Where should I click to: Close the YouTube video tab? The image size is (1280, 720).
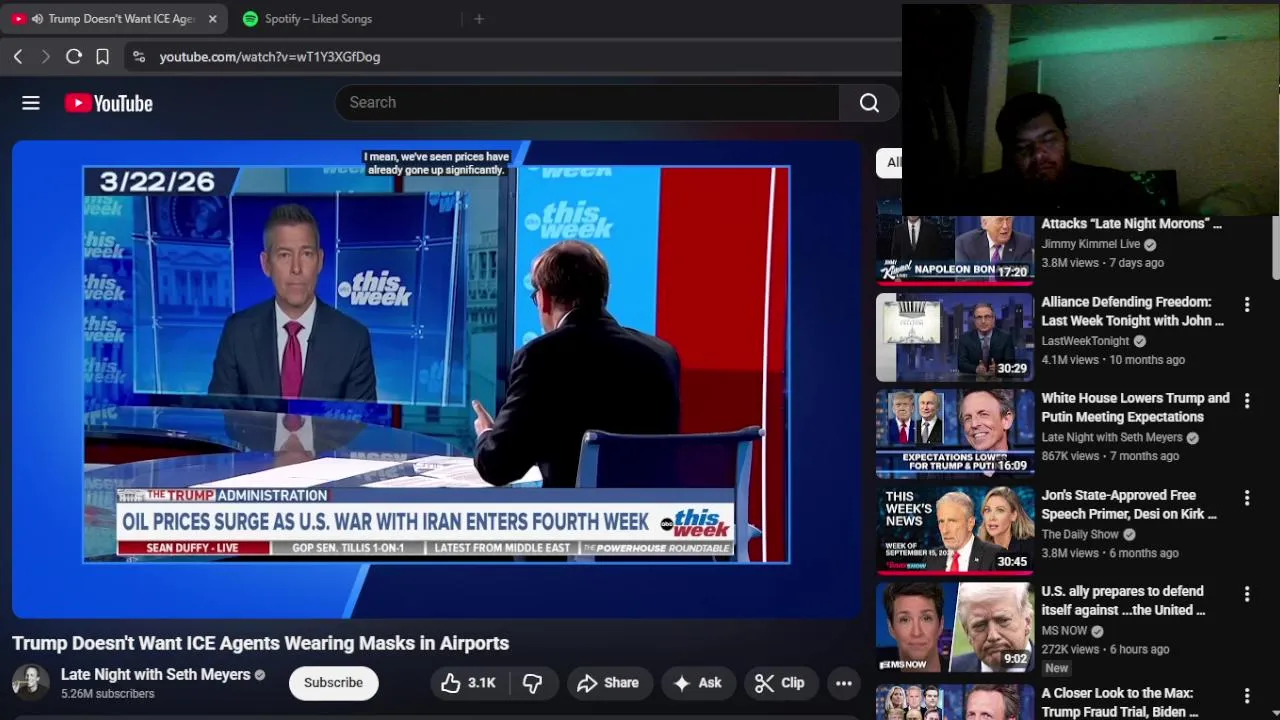(212, 19)
